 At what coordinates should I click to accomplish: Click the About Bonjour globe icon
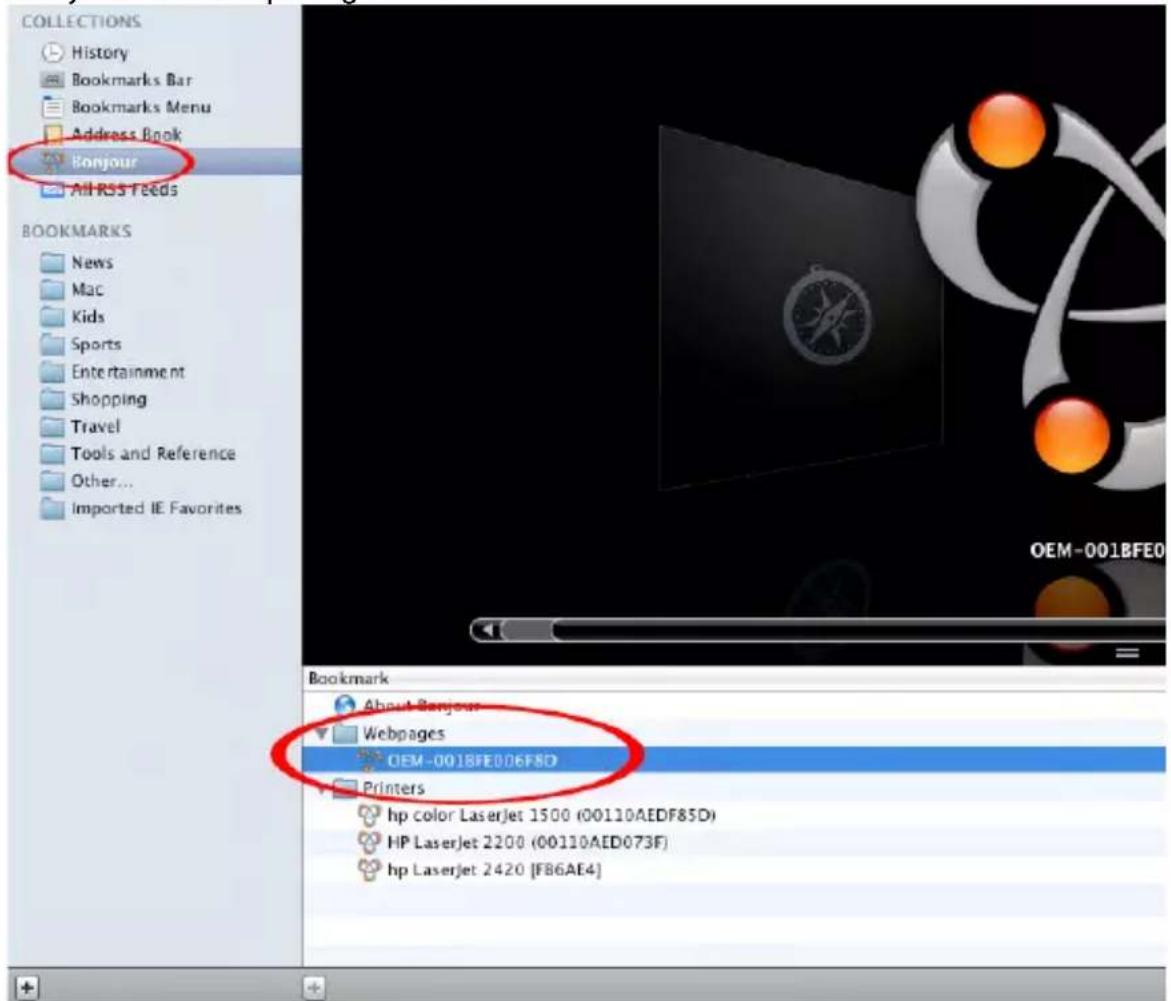(x=344, y=705)
